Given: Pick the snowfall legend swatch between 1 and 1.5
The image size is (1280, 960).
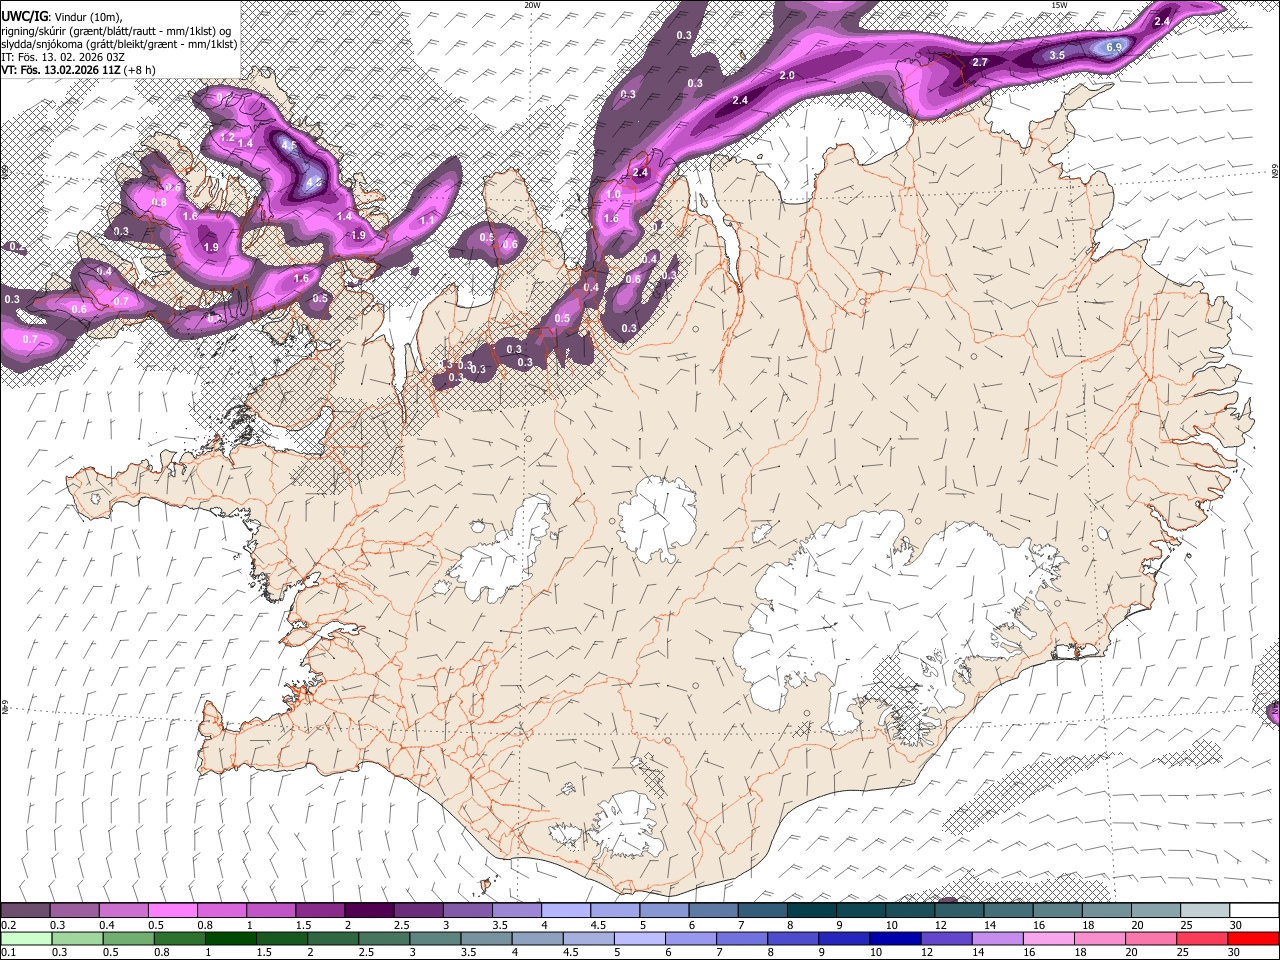Looking at the screenshot, I should [x=271, y=910].
